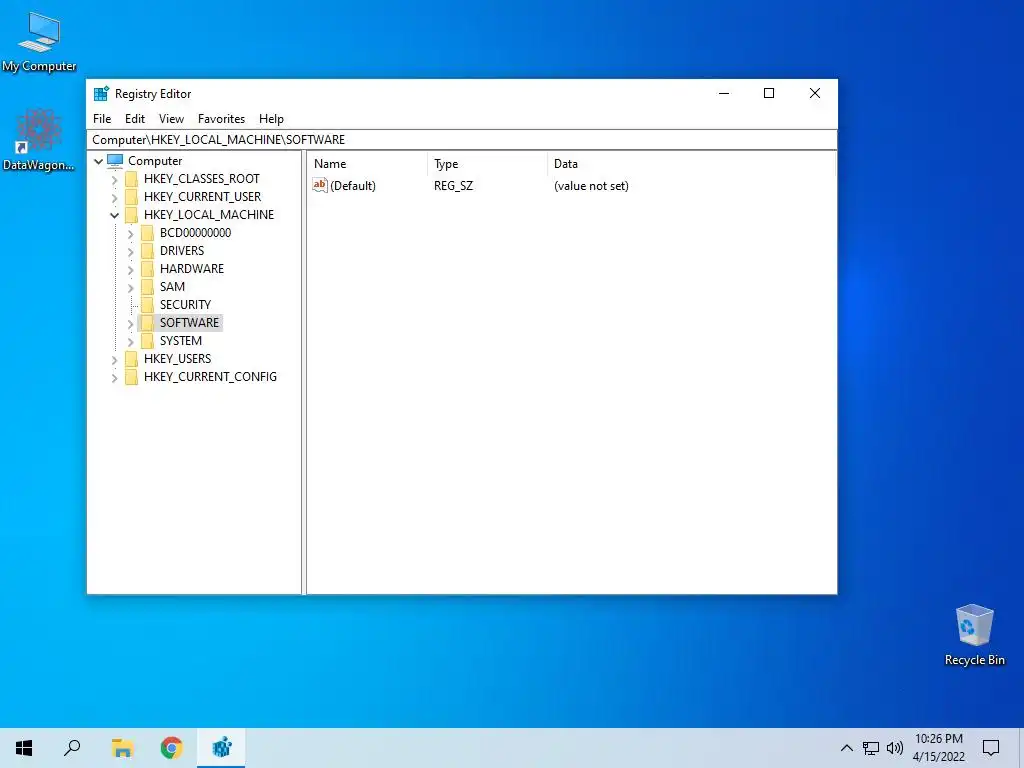This screenshot has width=1024, height=768.
Task: Click the Data column header
Action: 691,164
